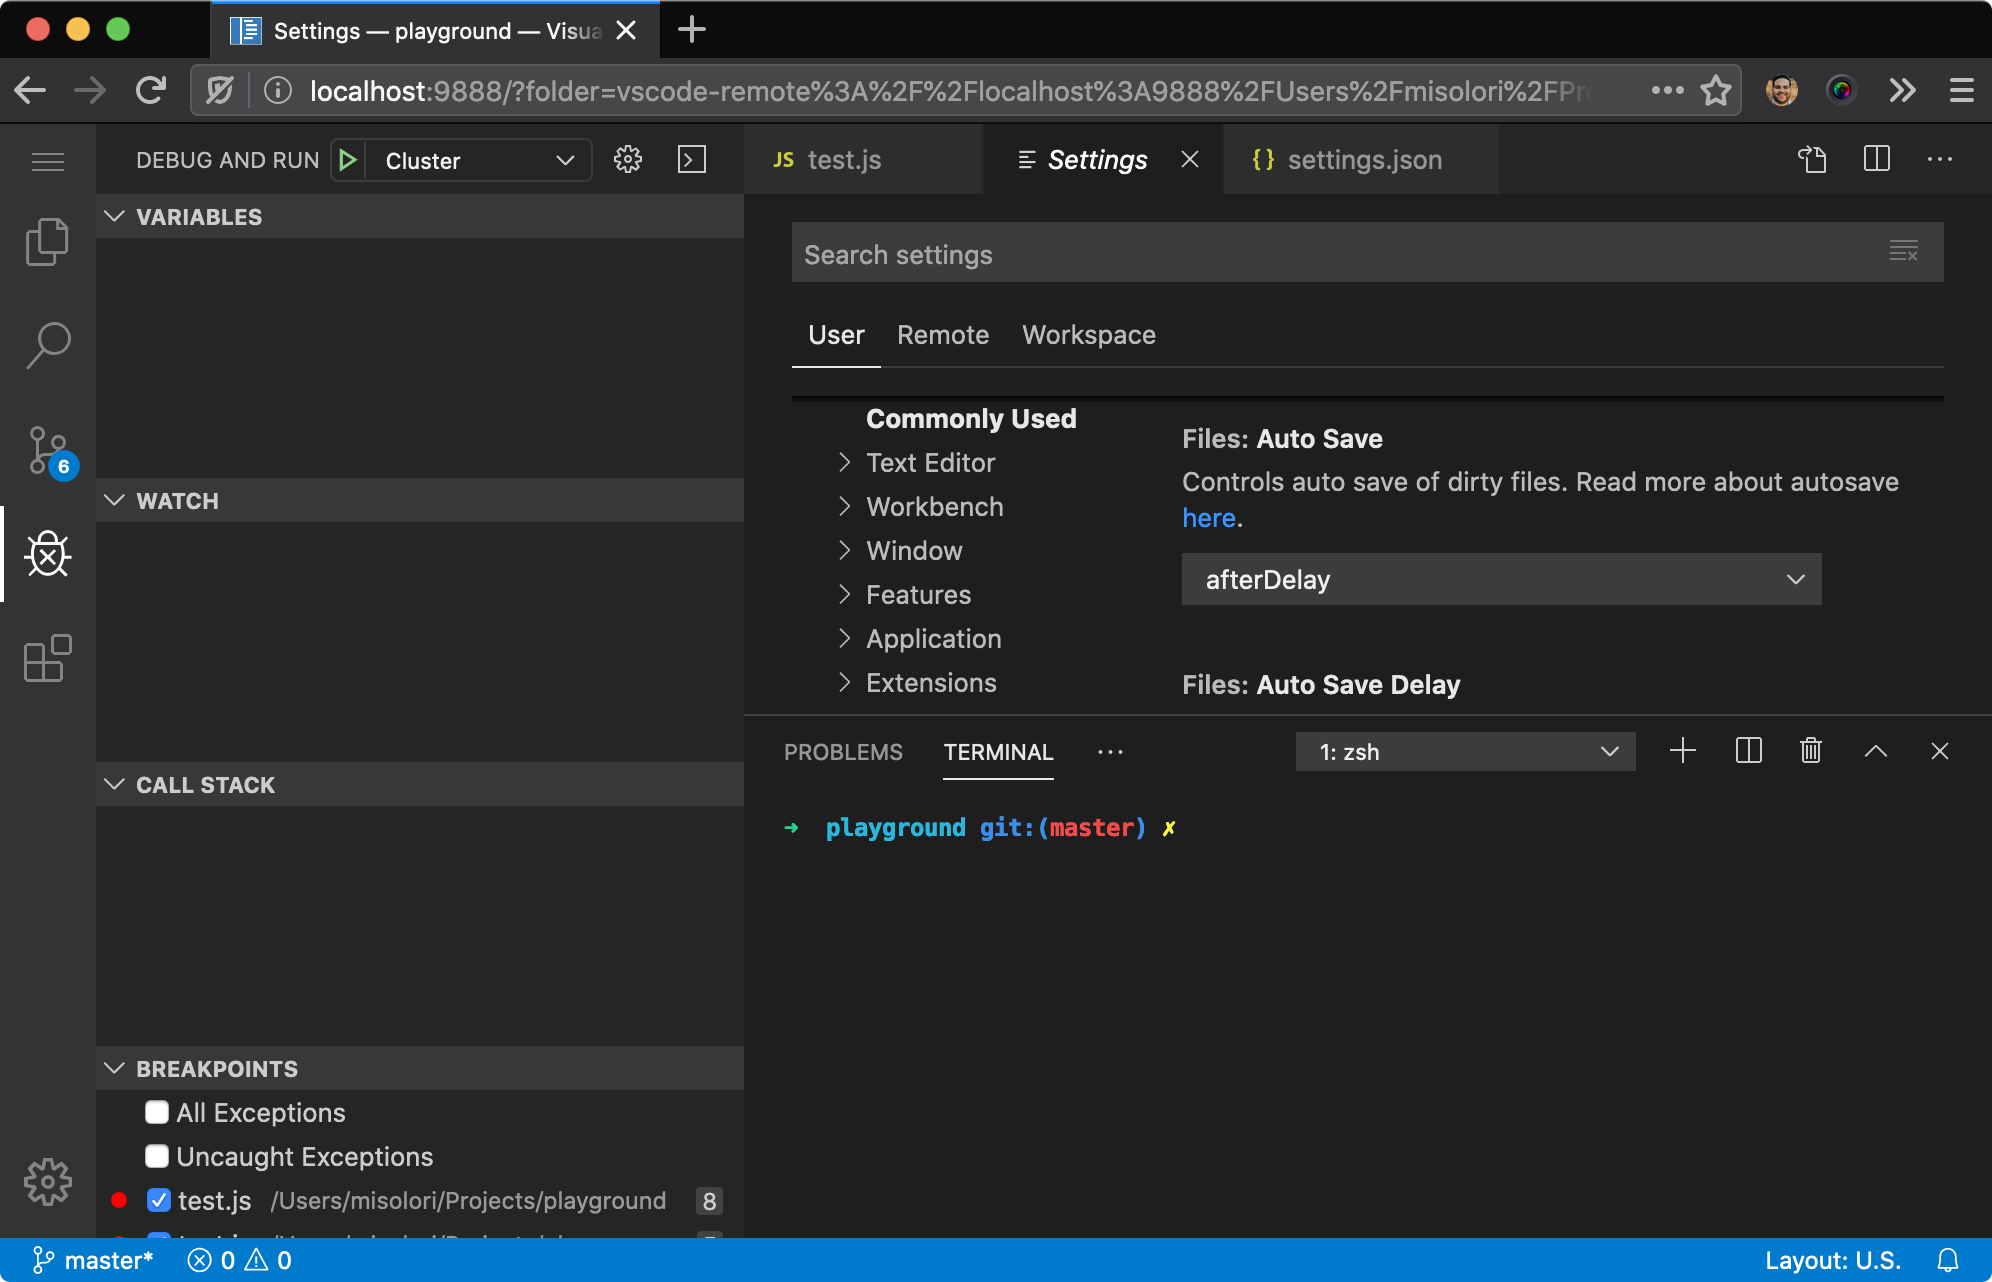This screenshot has height=1282, width=1992.
Task: Click the master* branch in status bar
Action: click(94, 1260)
